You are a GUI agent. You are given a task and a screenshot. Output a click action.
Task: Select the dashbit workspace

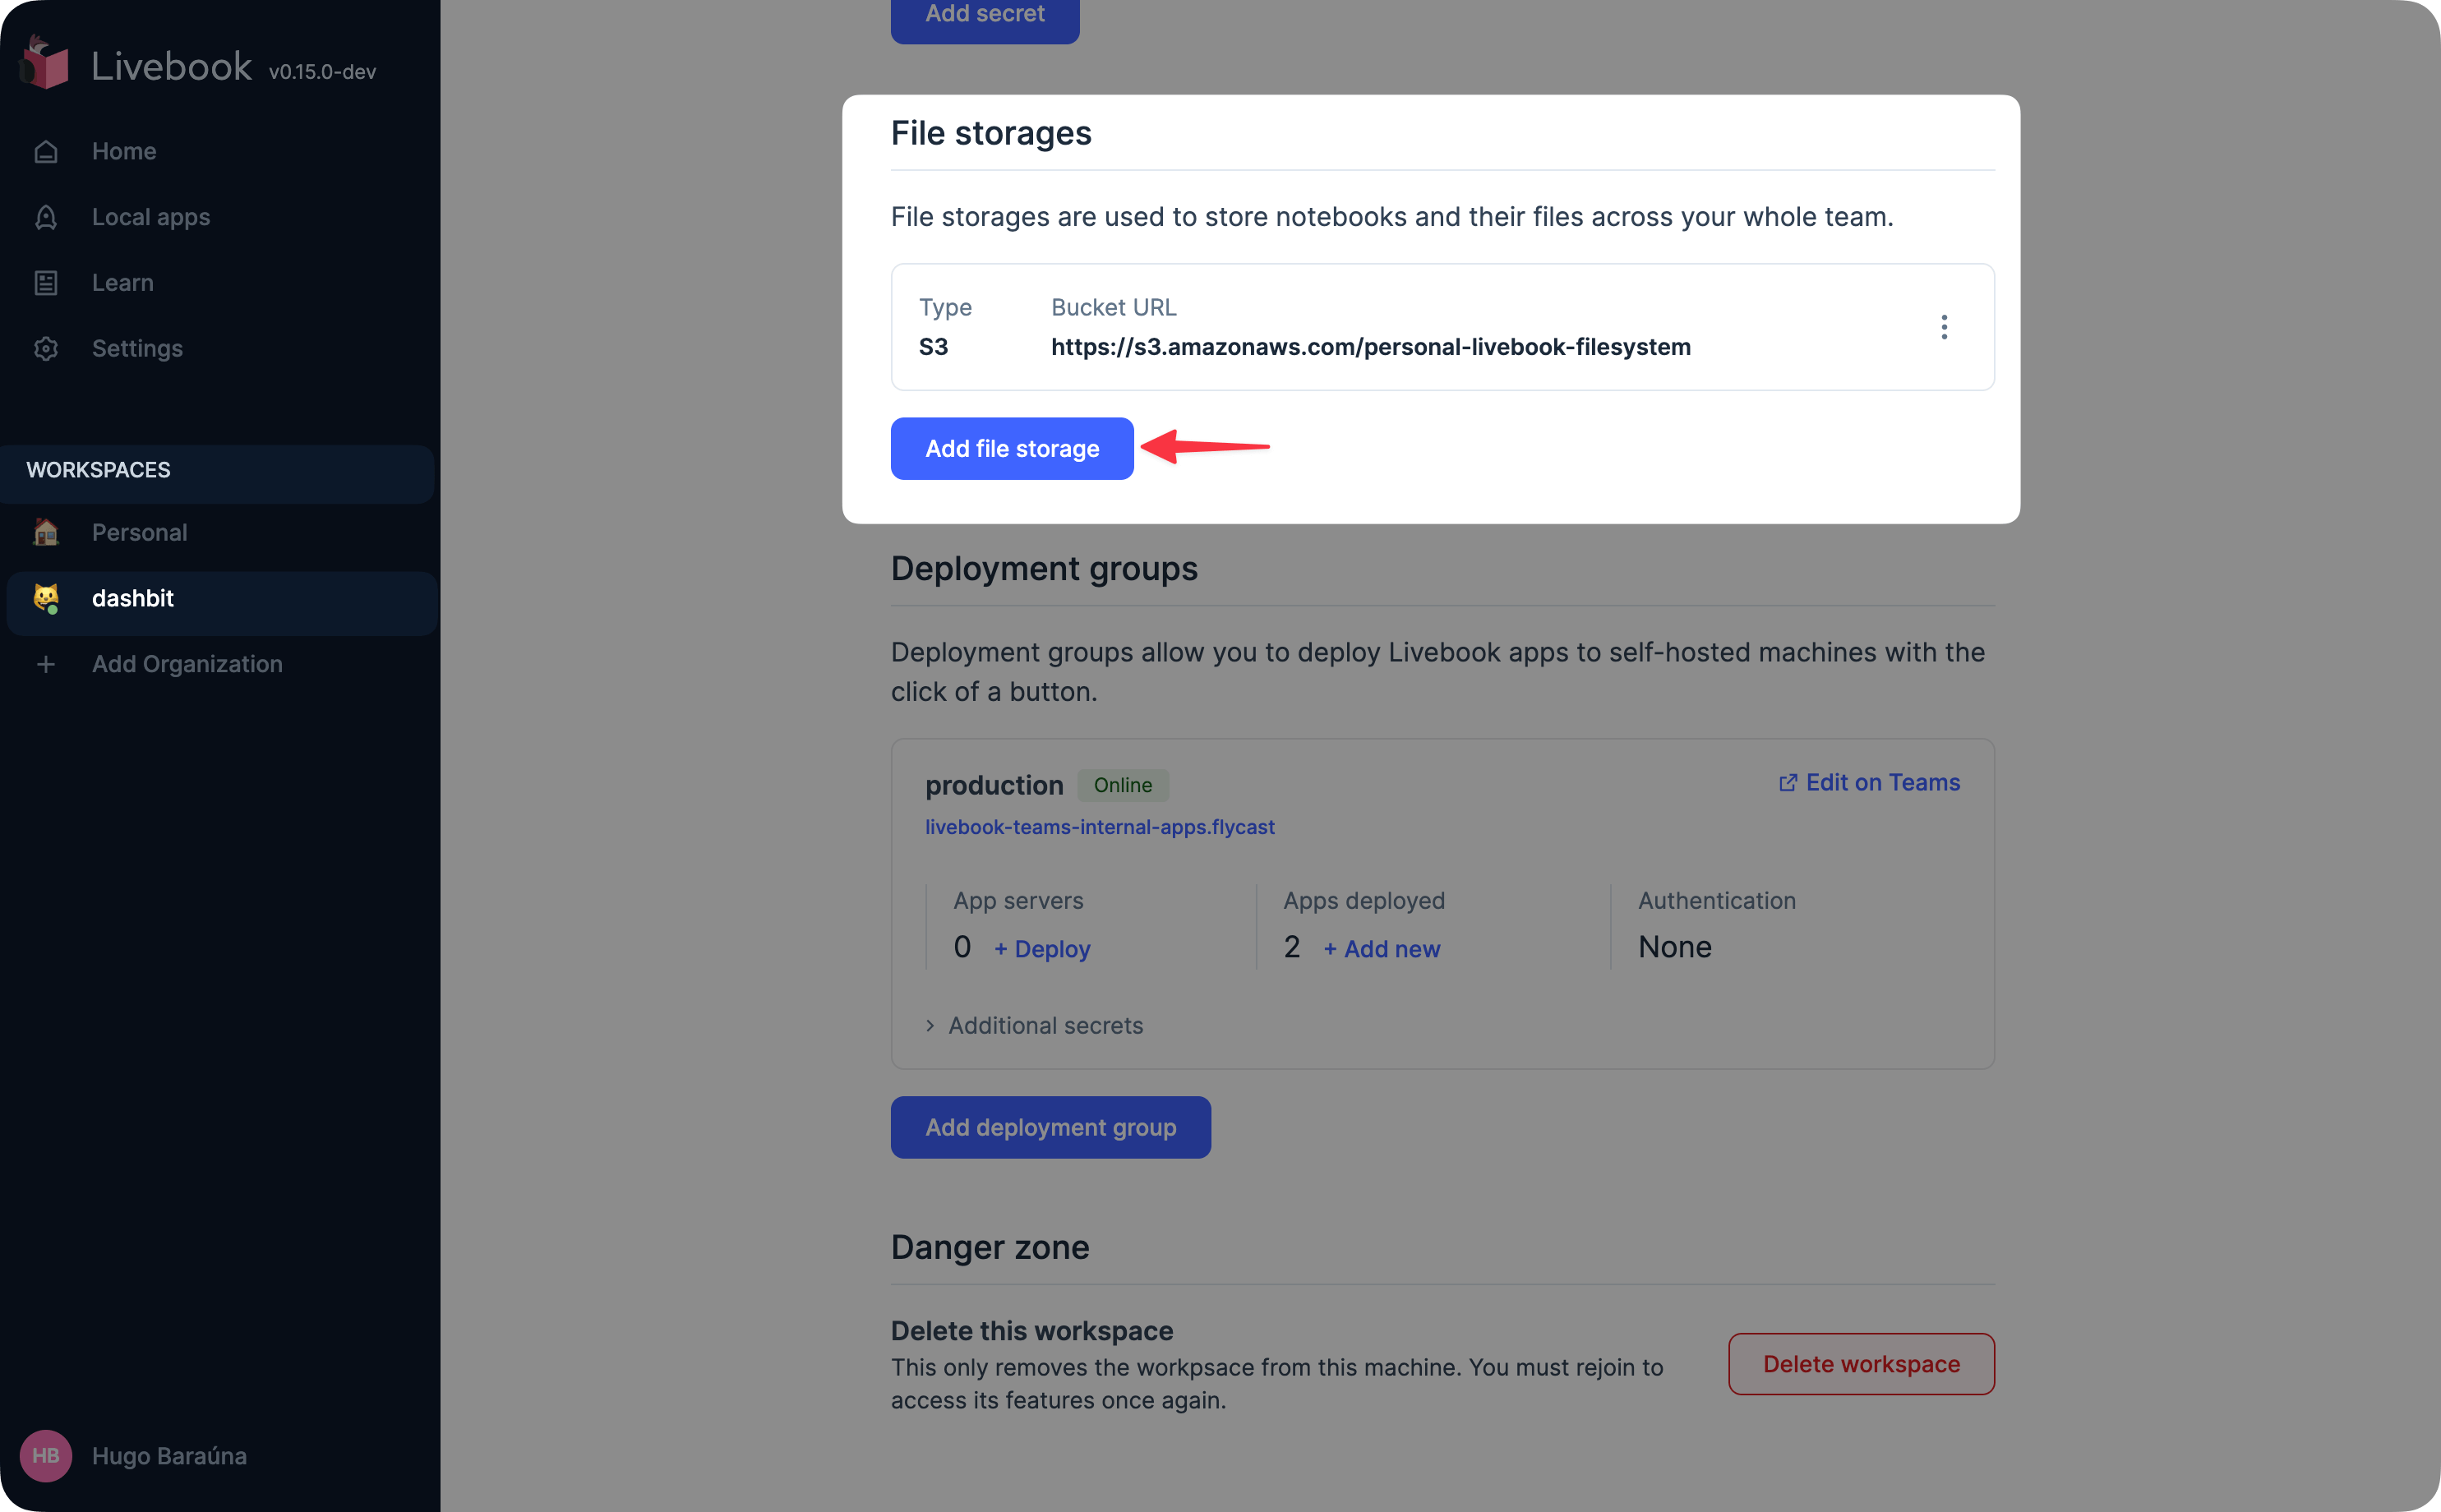pyautogui.click(x=133, y=598)
